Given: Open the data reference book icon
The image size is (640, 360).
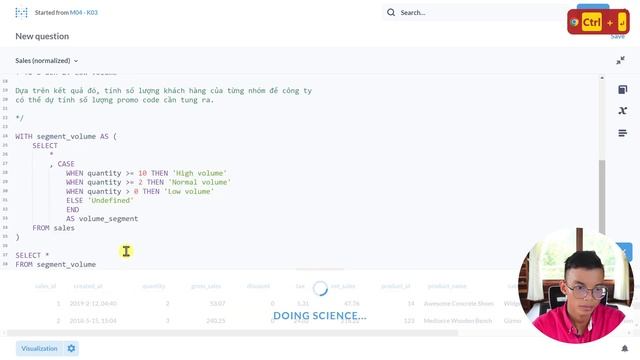Looking at the screenshot, I should 622,90.
